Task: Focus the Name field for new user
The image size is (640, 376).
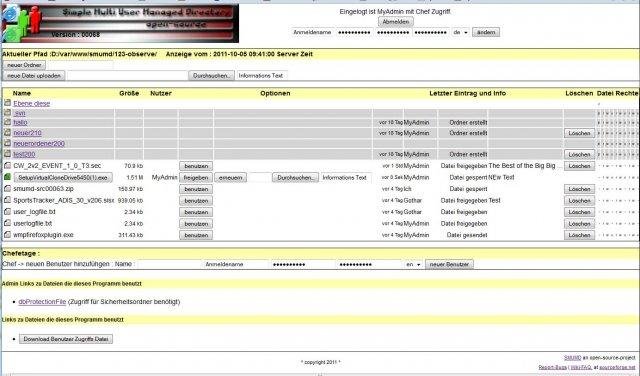Action: (x=169, y=265)
